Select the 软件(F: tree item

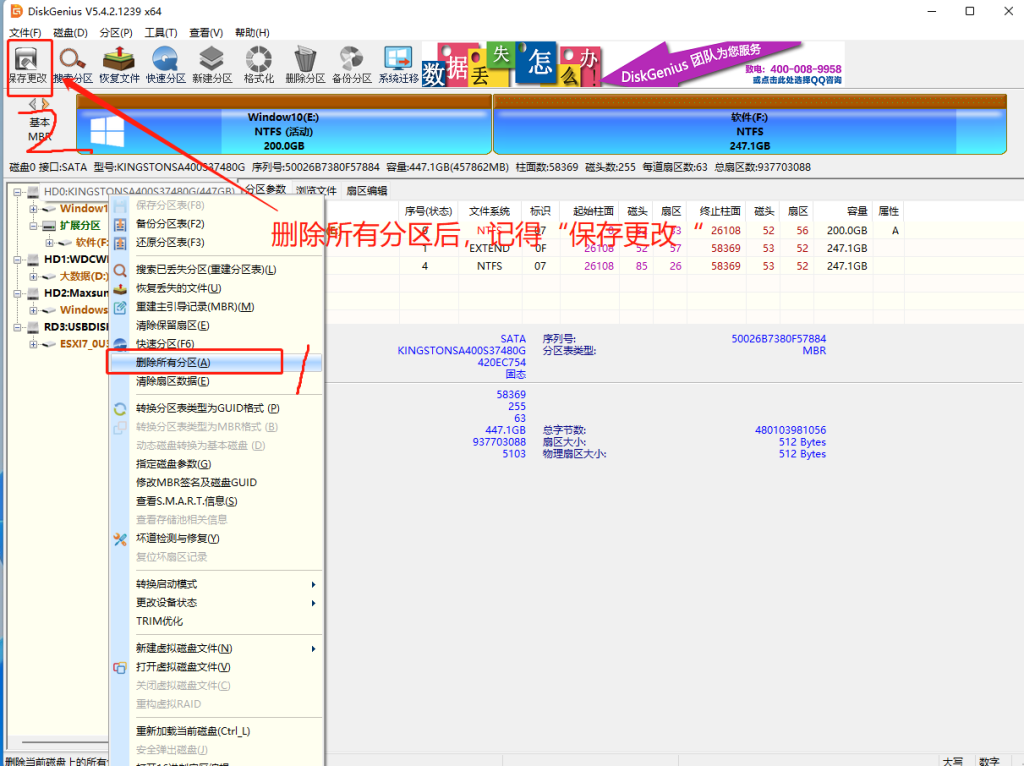[91, 242]
